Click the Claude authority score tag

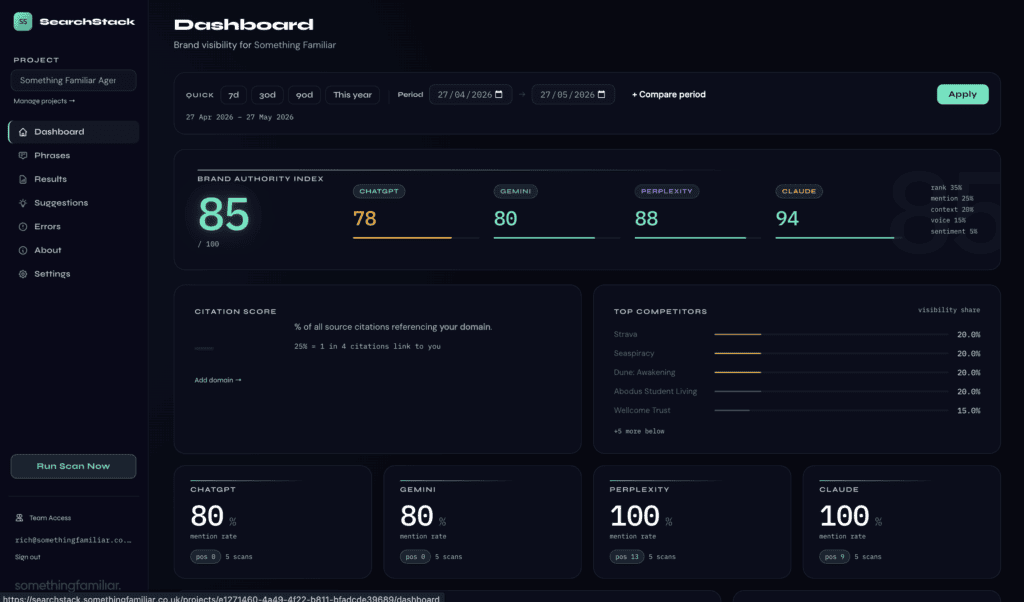click(x=799, y=191)
